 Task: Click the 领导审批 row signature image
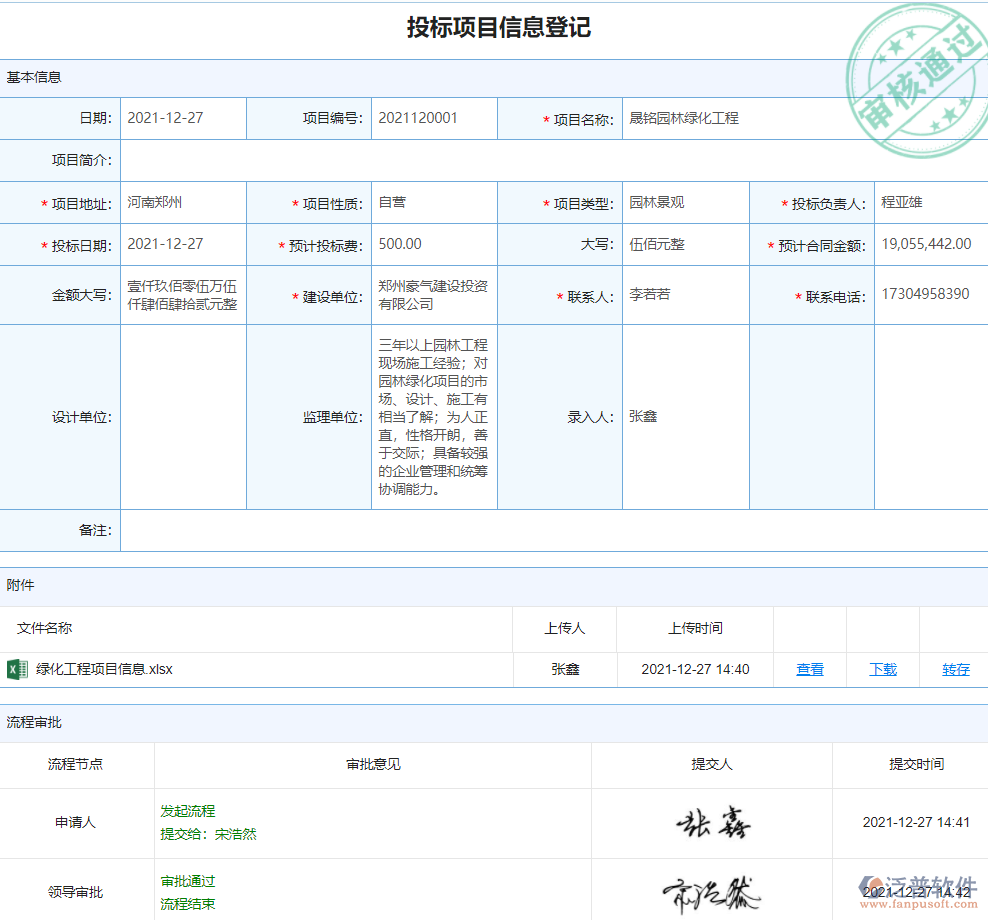pos(711,892)
